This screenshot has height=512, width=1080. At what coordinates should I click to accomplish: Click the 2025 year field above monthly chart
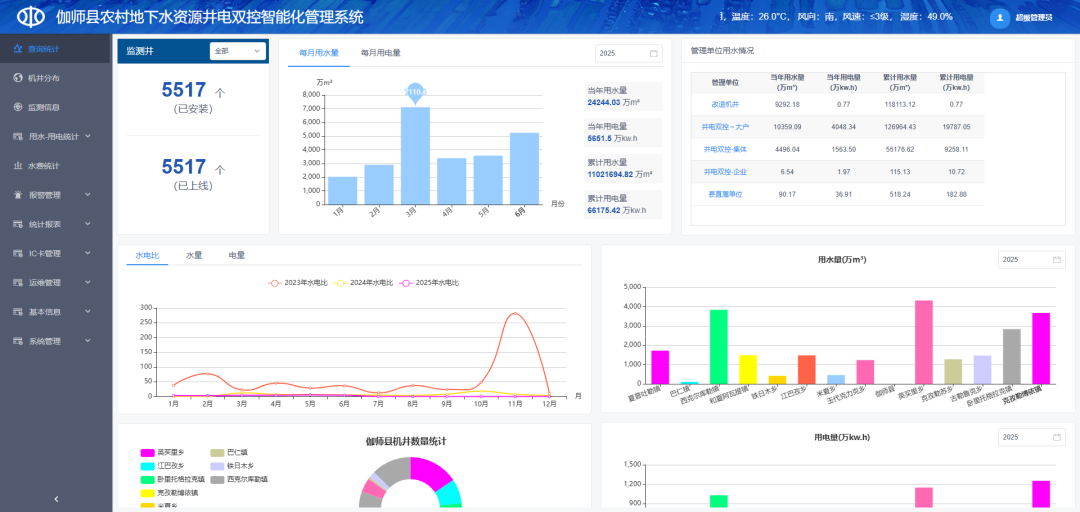pyautogui.click(x=627, y=53)
